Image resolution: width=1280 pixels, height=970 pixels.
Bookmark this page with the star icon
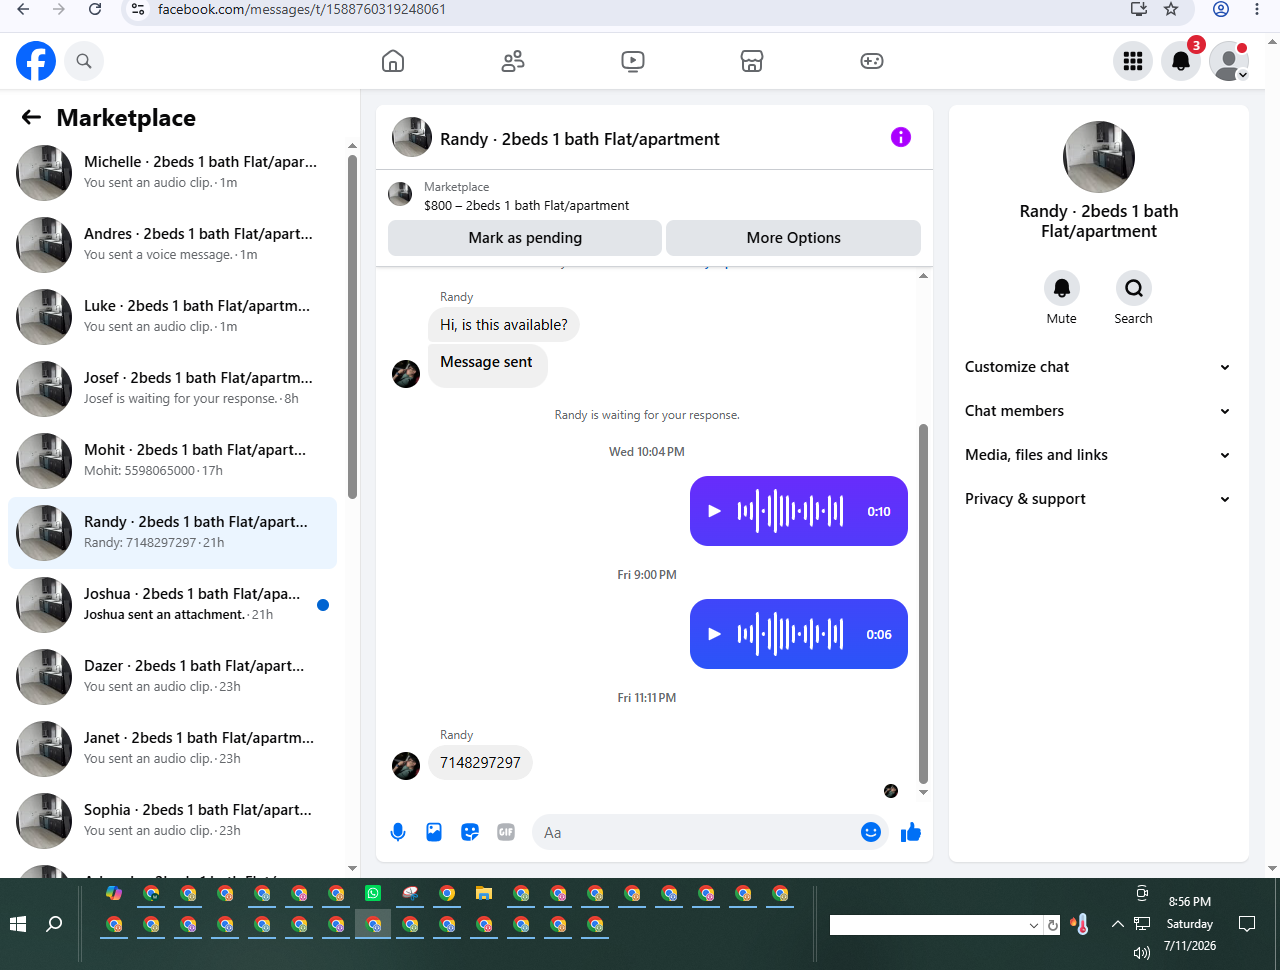tap(1171, 9)
